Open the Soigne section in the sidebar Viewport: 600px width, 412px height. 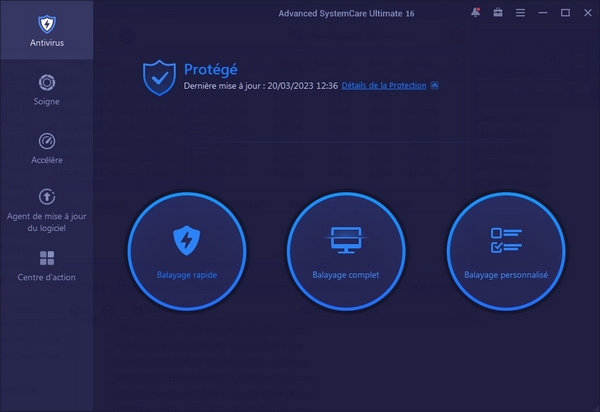click(x=46, y=90)
